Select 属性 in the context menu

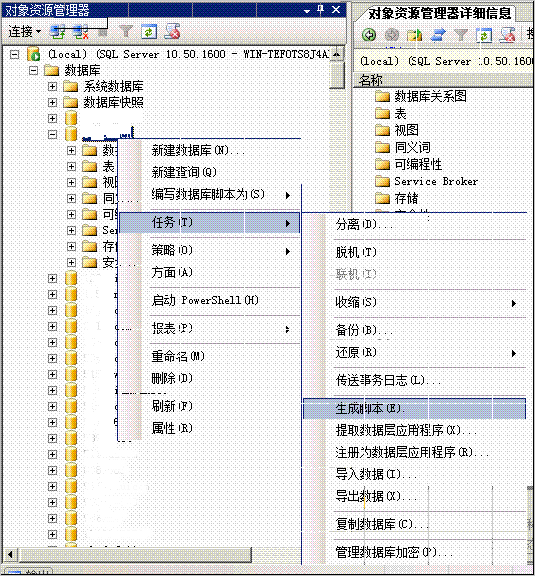172,428
